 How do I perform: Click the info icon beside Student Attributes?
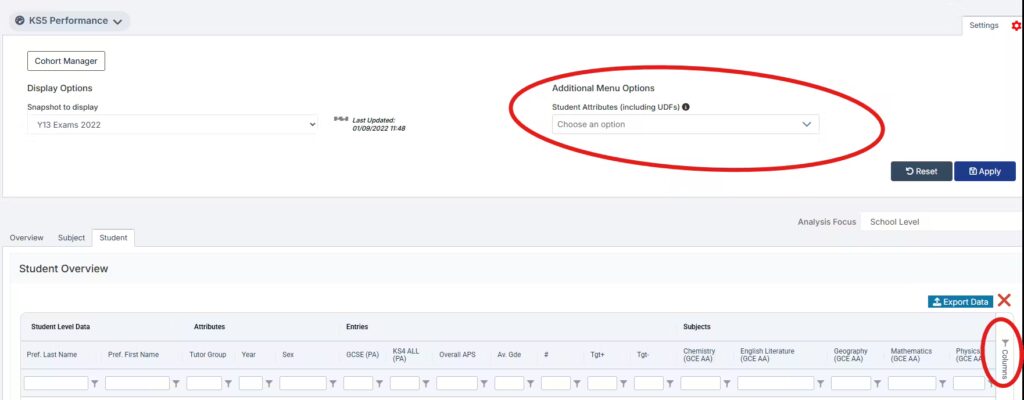[x=686, y=107]
